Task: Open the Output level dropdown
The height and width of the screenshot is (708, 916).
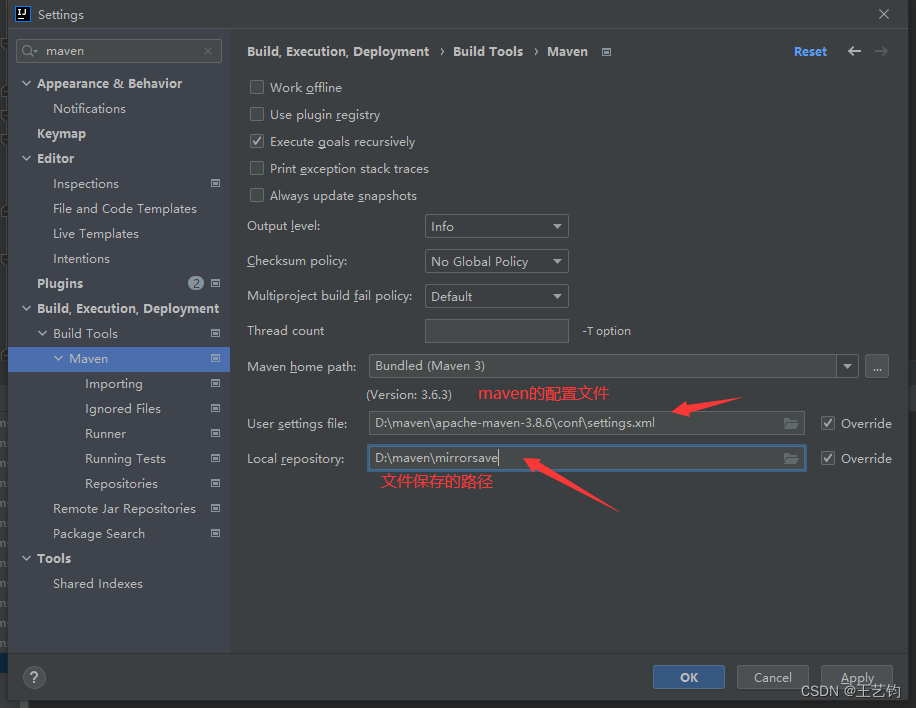Action: [x=496, y=226]
